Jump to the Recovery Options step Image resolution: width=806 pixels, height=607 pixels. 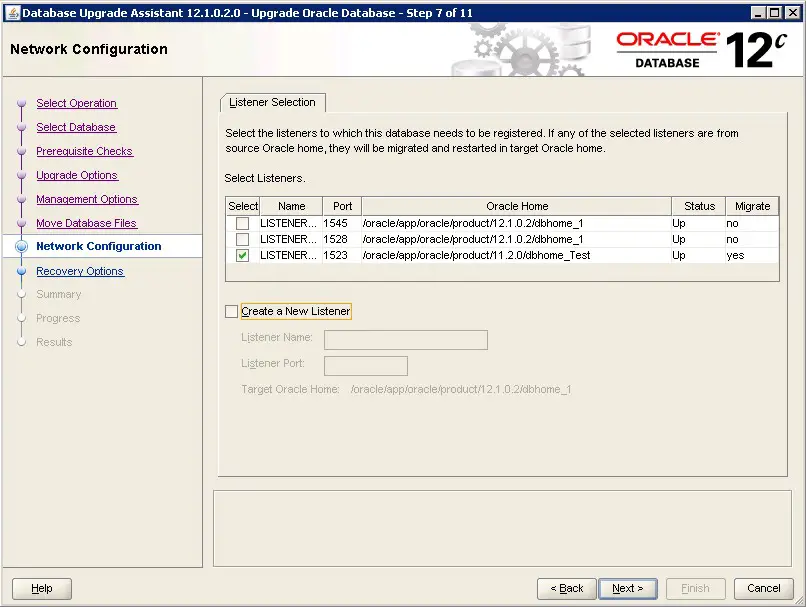[80, 271]
